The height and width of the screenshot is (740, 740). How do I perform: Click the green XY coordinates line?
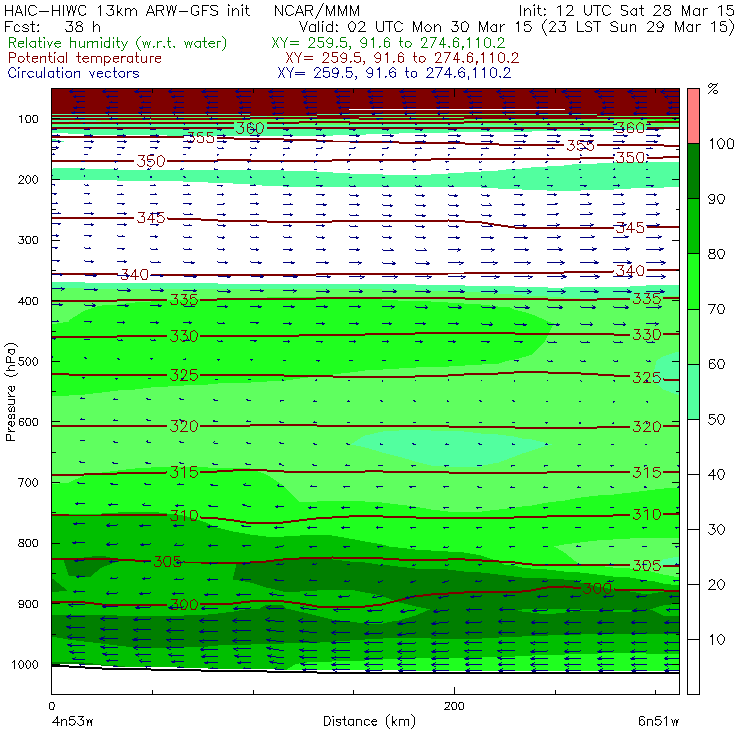click(388, 43)
